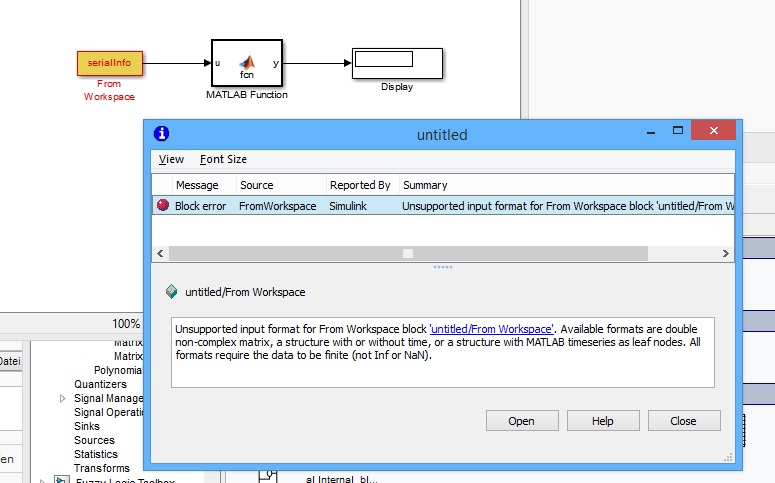Image resolution: width=775 pixels, height=483 pixels.
Task: Open the View menu
Action: pos(171,159)
